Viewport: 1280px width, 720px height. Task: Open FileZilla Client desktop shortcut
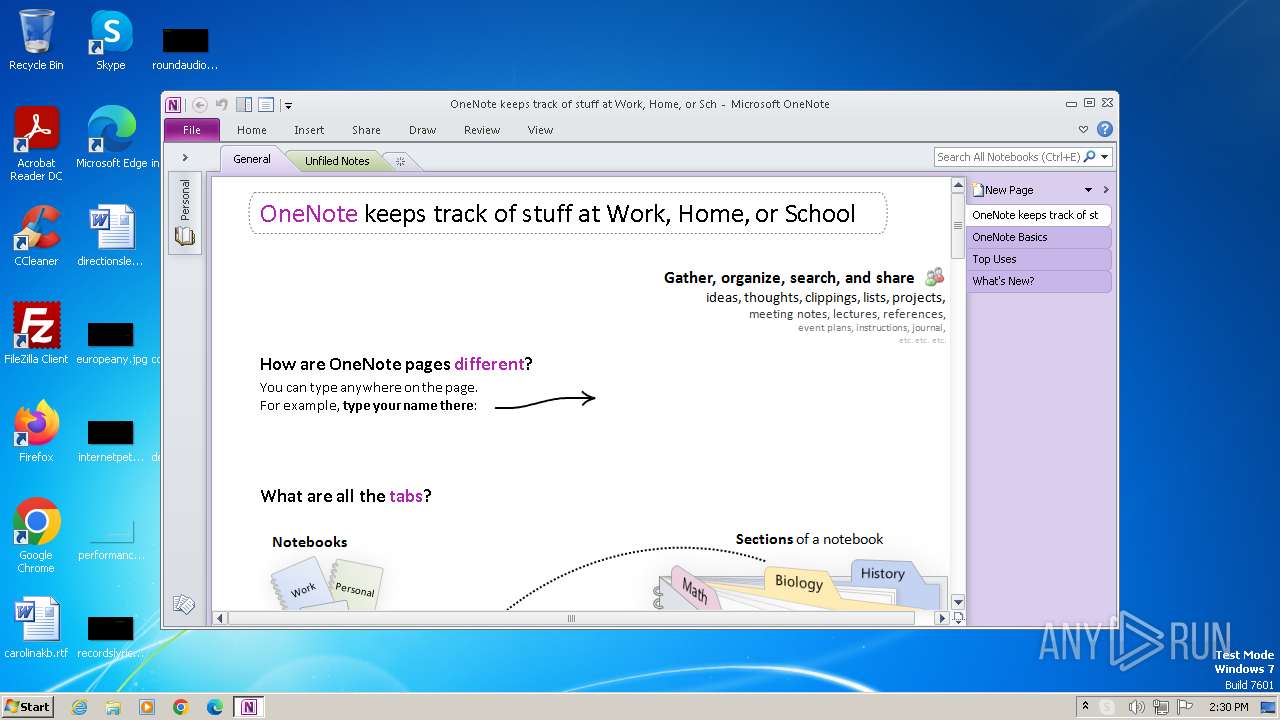[36, 334]
